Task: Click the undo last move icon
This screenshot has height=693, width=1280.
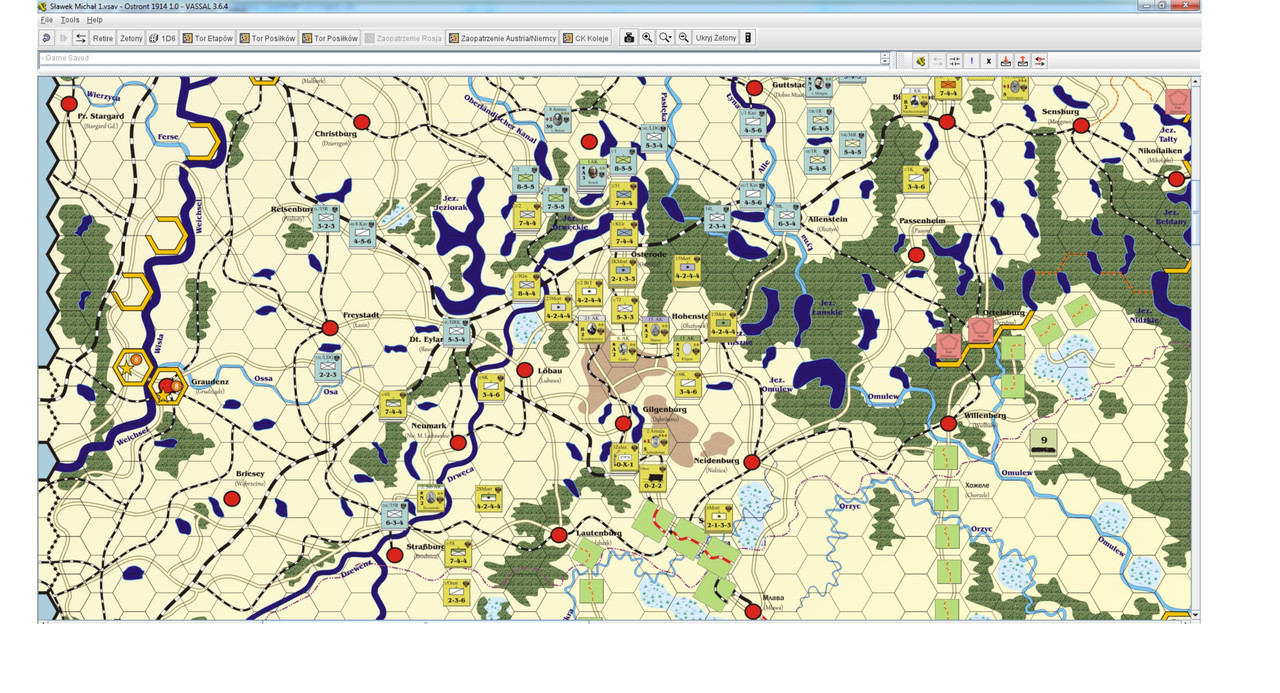Action: click(46, 38)
